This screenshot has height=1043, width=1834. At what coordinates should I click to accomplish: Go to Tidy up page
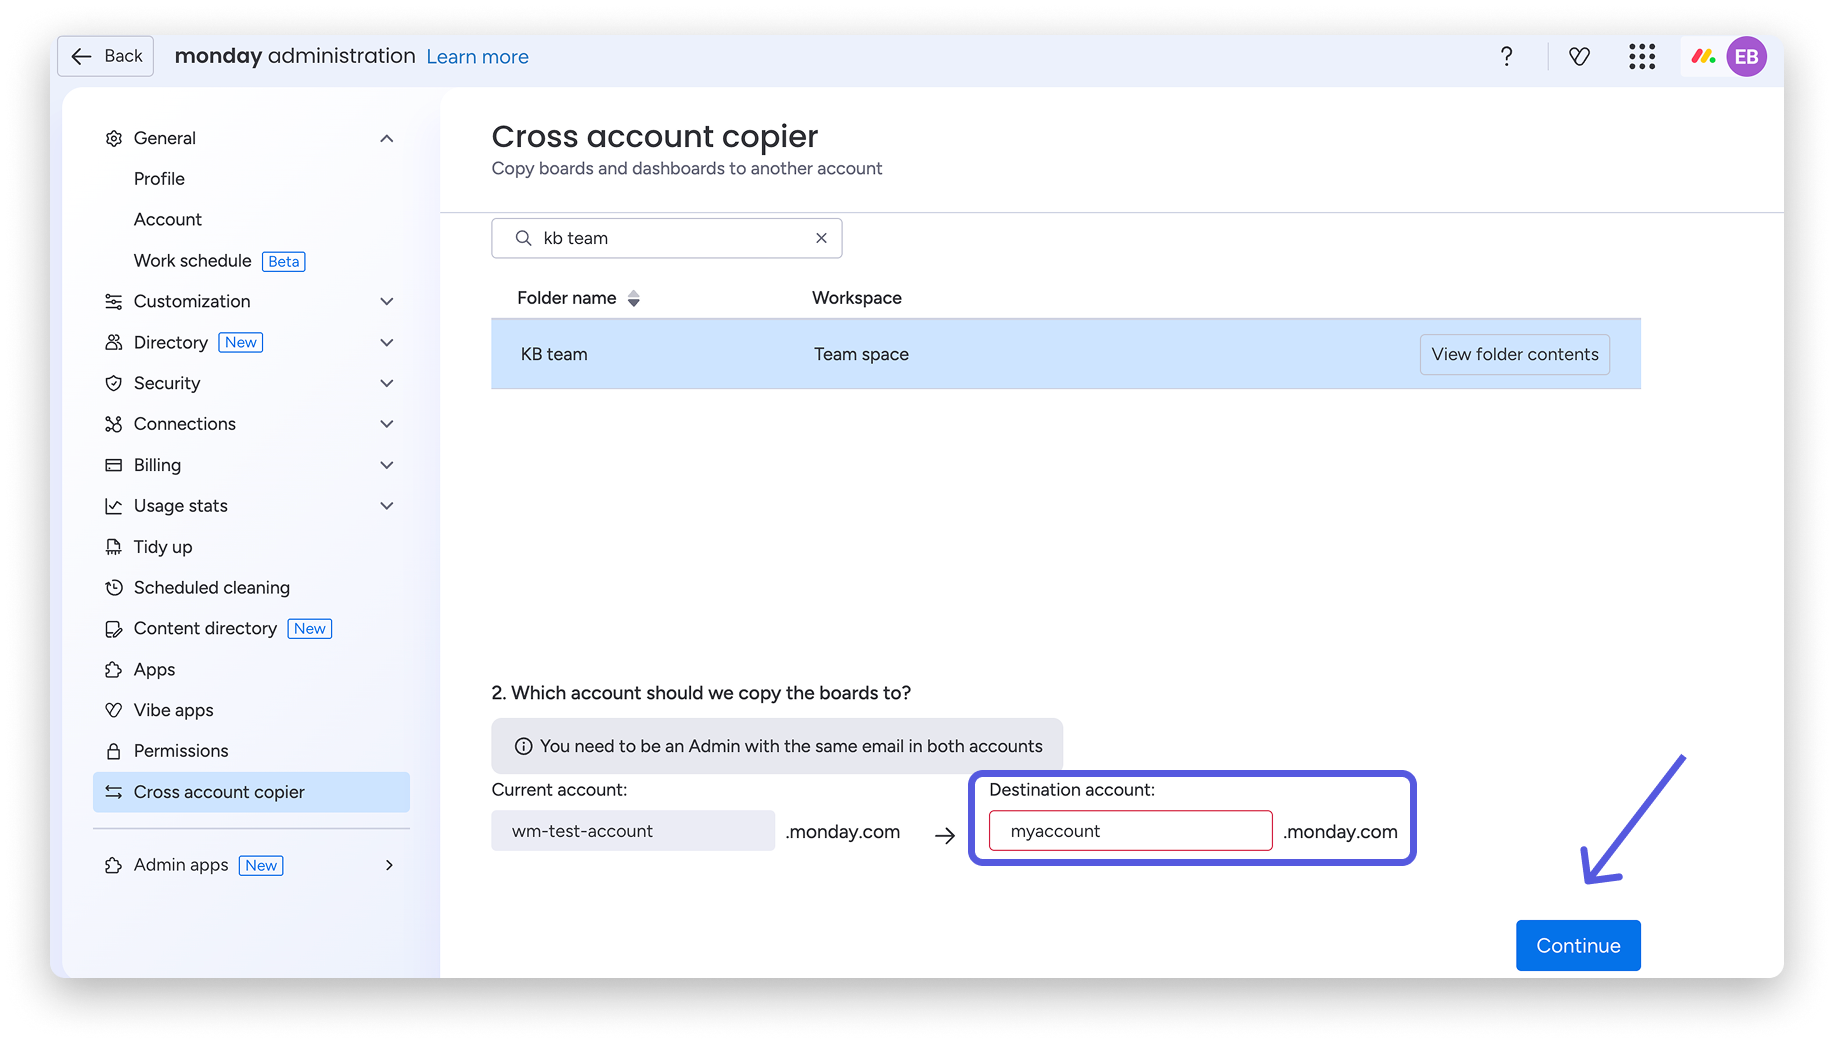coord(163,547)
